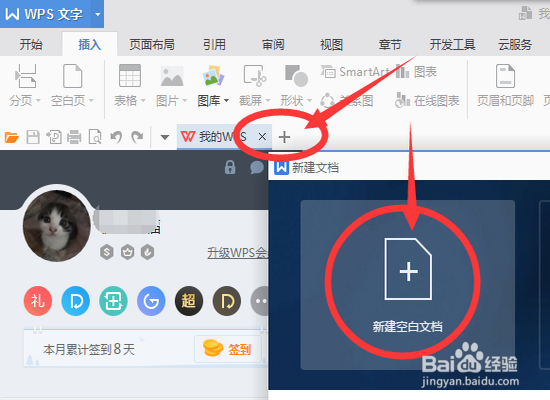The height and width of the screenshot is (400, 550).
Task: Switch to the 视图 tab
Action: (x=331, y=45)
